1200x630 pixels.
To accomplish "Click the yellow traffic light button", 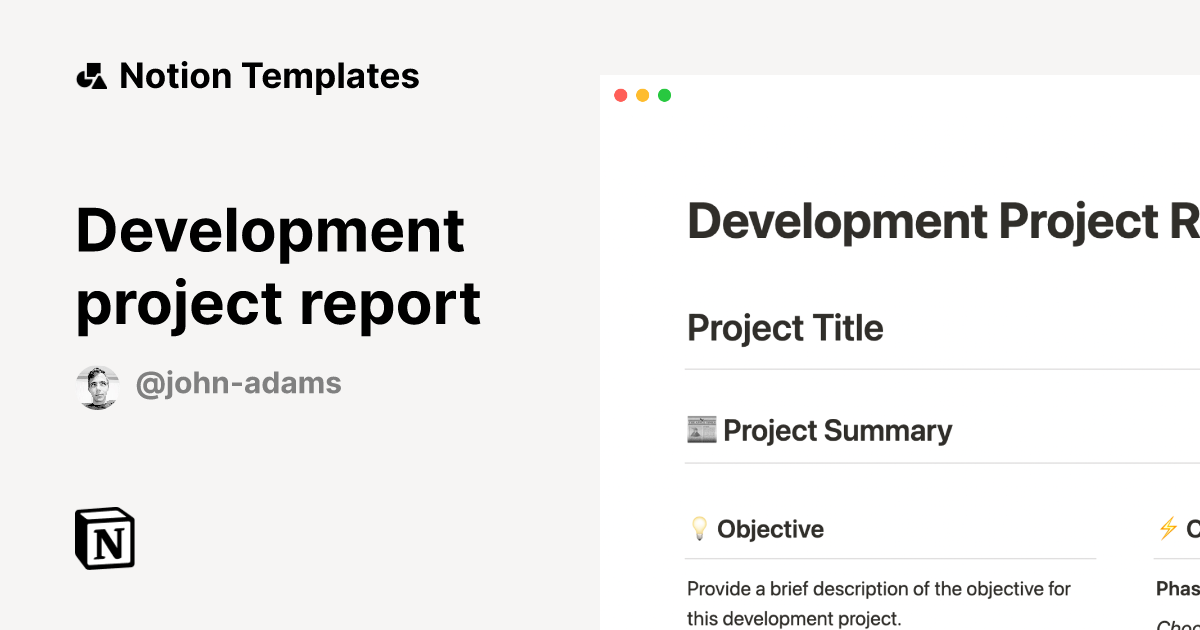I will (642, 95).
